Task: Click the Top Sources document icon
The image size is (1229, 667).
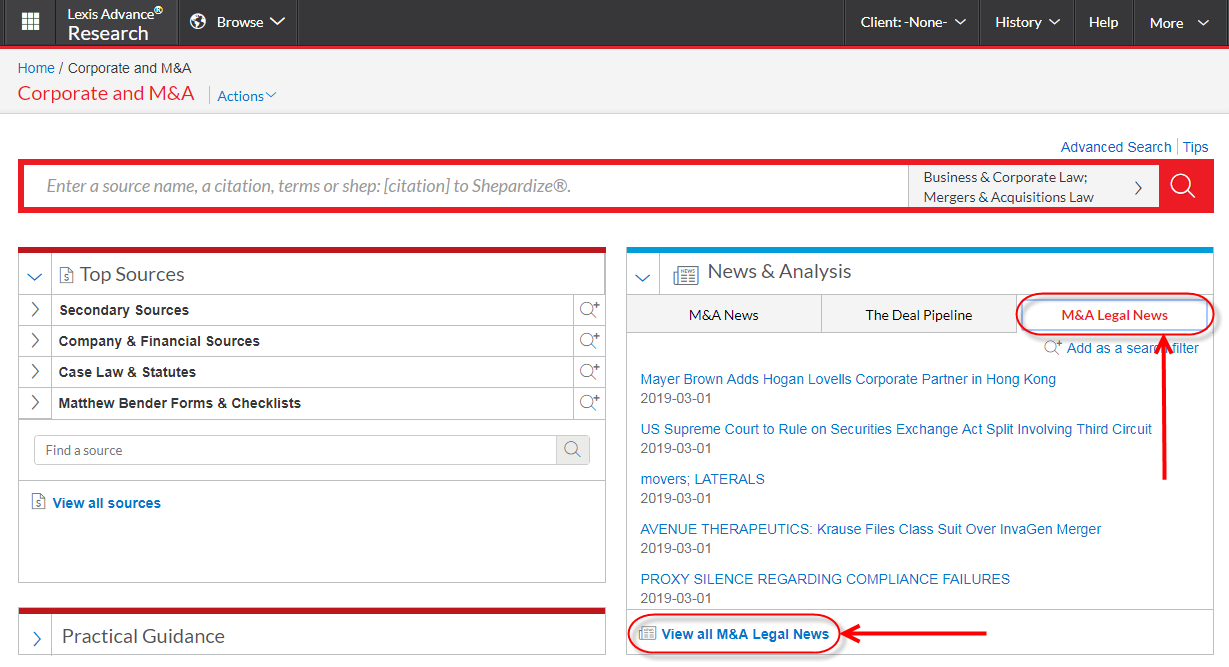Action: coord(67,275)
